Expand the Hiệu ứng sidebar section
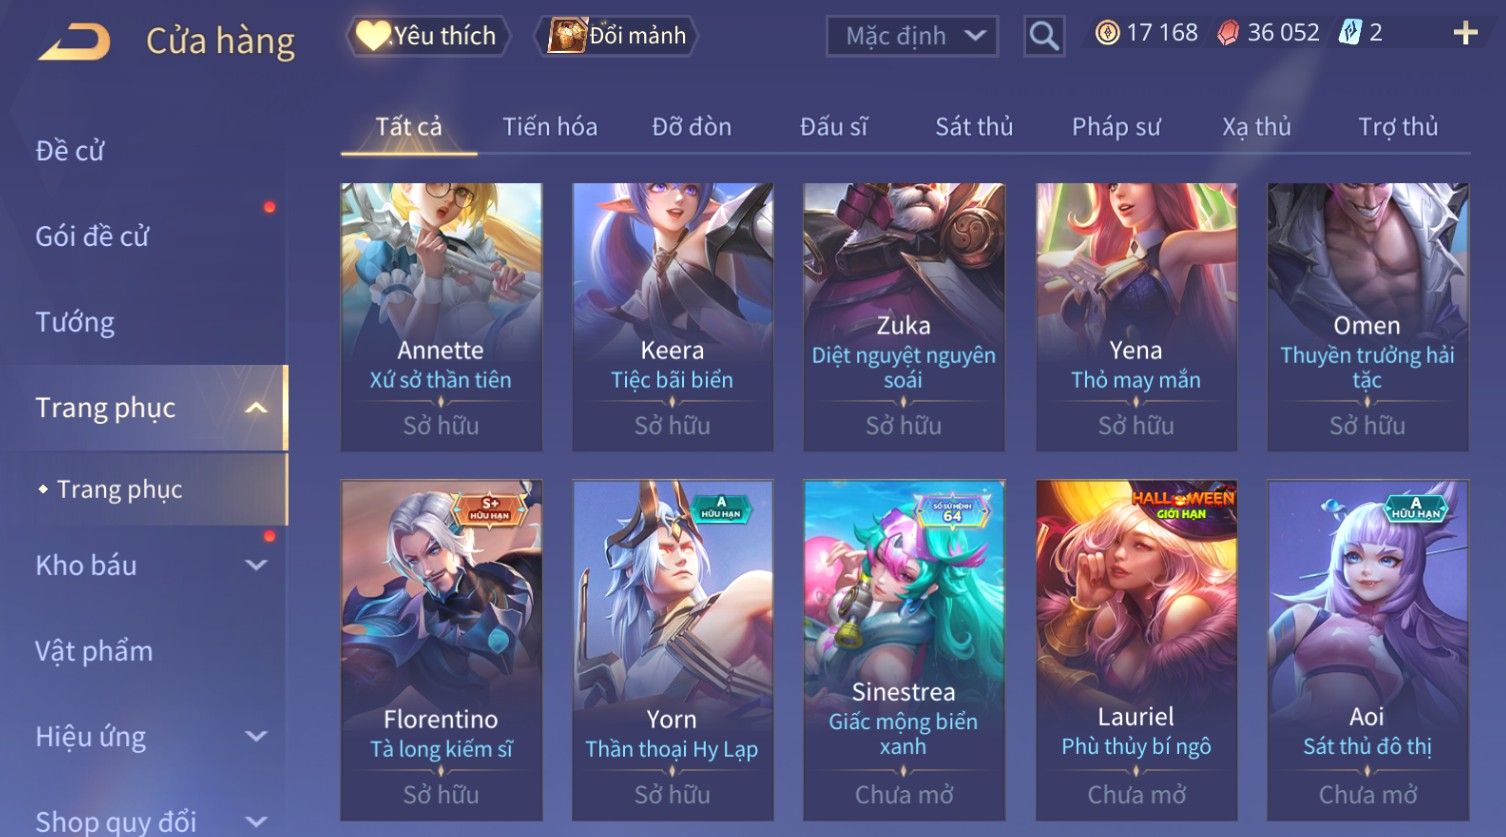The width and height of the screenshot is (1506, 837). pos(256,737)
